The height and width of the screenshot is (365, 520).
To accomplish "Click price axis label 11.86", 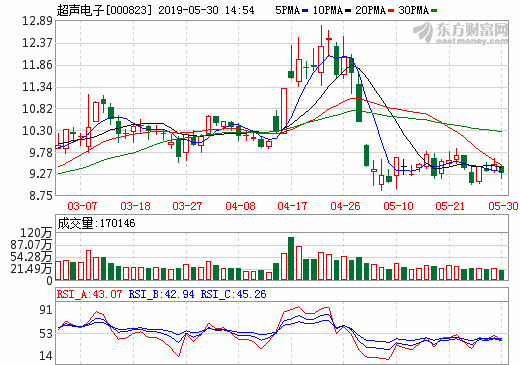I will pyautogui.click(x=37, y=65).
